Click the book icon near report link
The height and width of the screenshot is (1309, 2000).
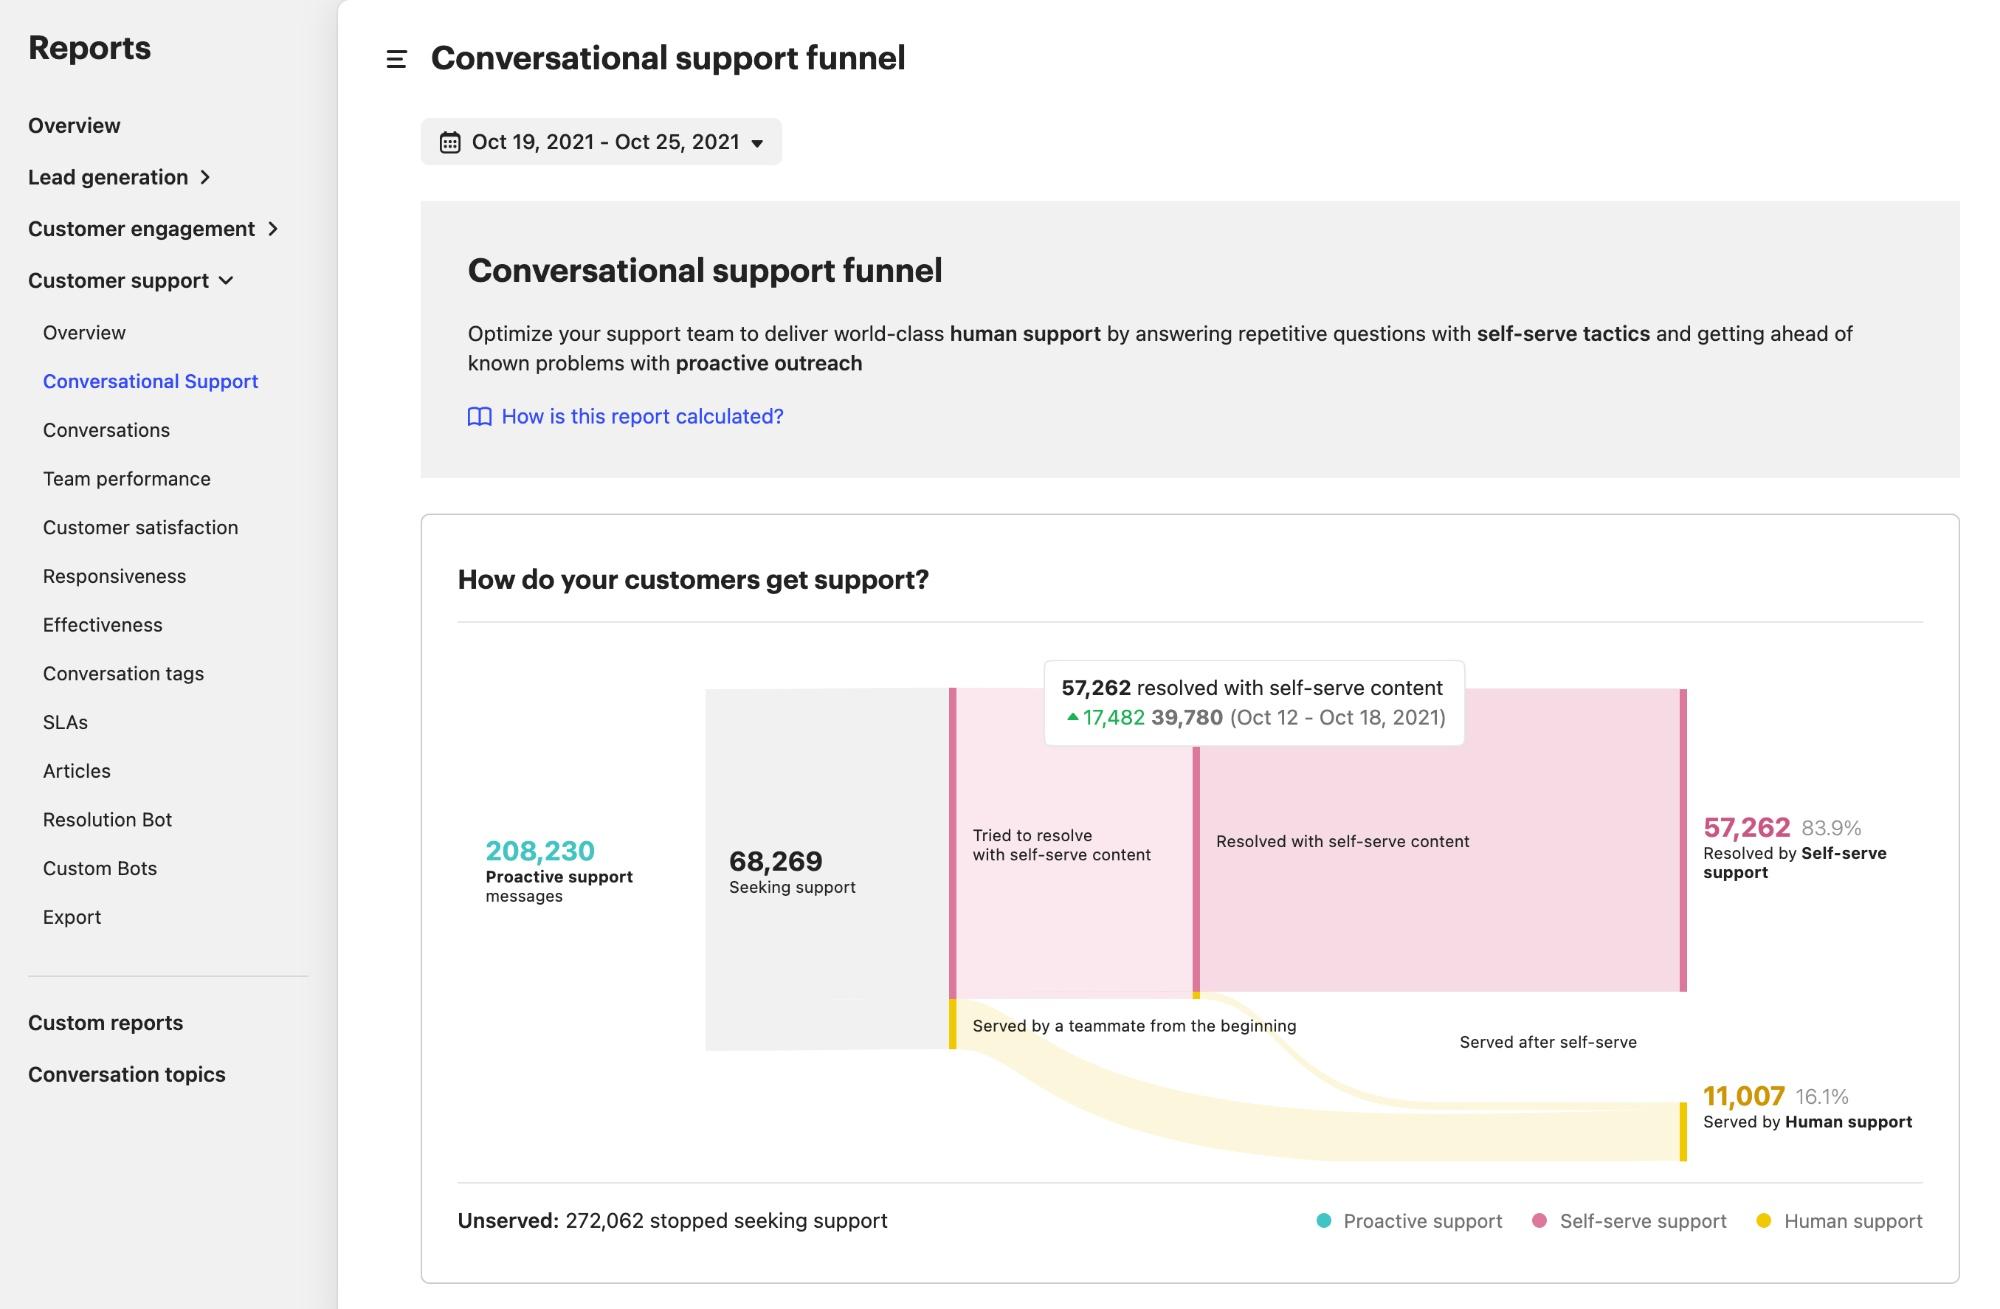pyautogui.click(x=479, y=416)
